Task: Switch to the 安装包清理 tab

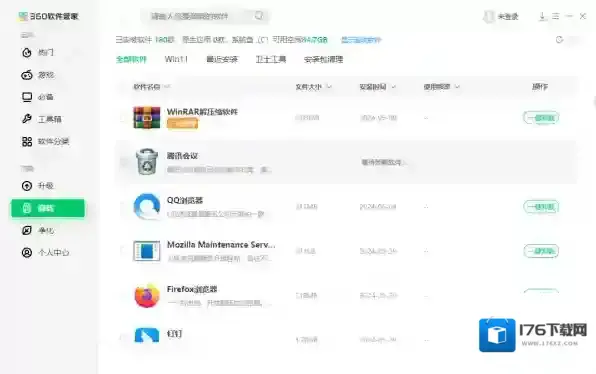Action: (x=323, y=59)
